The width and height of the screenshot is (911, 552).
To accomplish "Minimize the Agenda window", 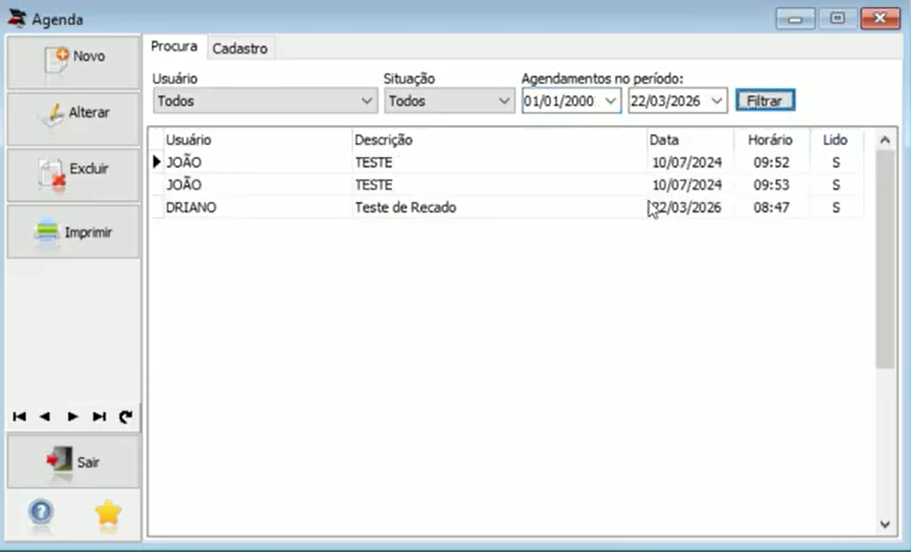I will (x=795, y=19).
